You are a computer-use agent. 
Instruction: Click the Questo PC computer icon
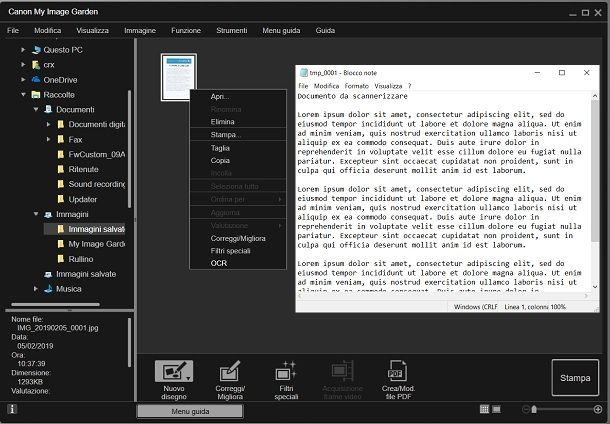(37, 50)
